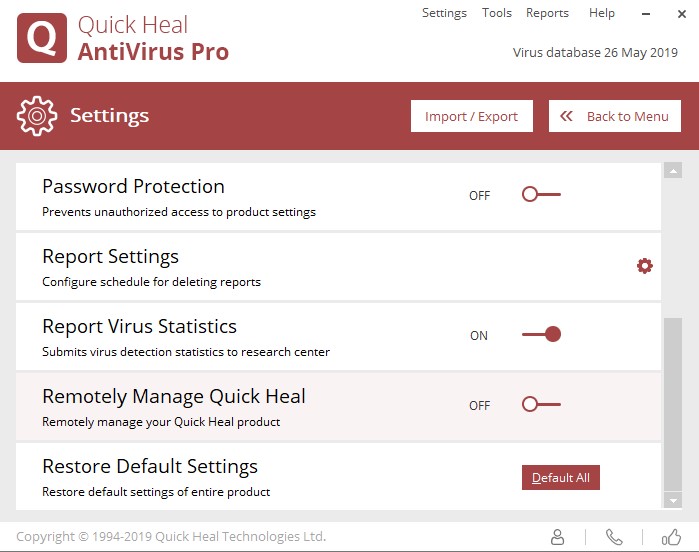This screenshot has width=699, height=552.
Task: Open the Tools menu
Action: tap(497, 13)
